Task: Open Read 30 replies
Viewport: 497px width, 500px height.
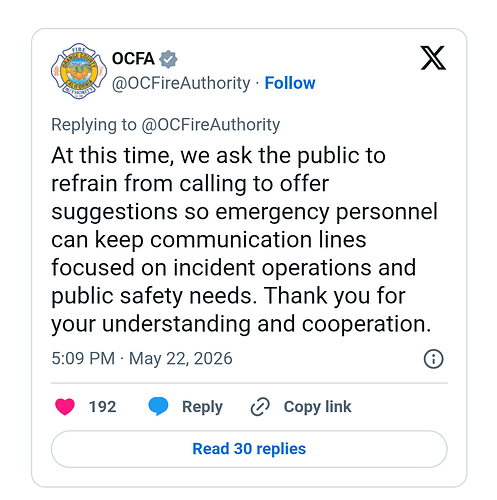Action: pyautogui.click(x=249, y=449)
